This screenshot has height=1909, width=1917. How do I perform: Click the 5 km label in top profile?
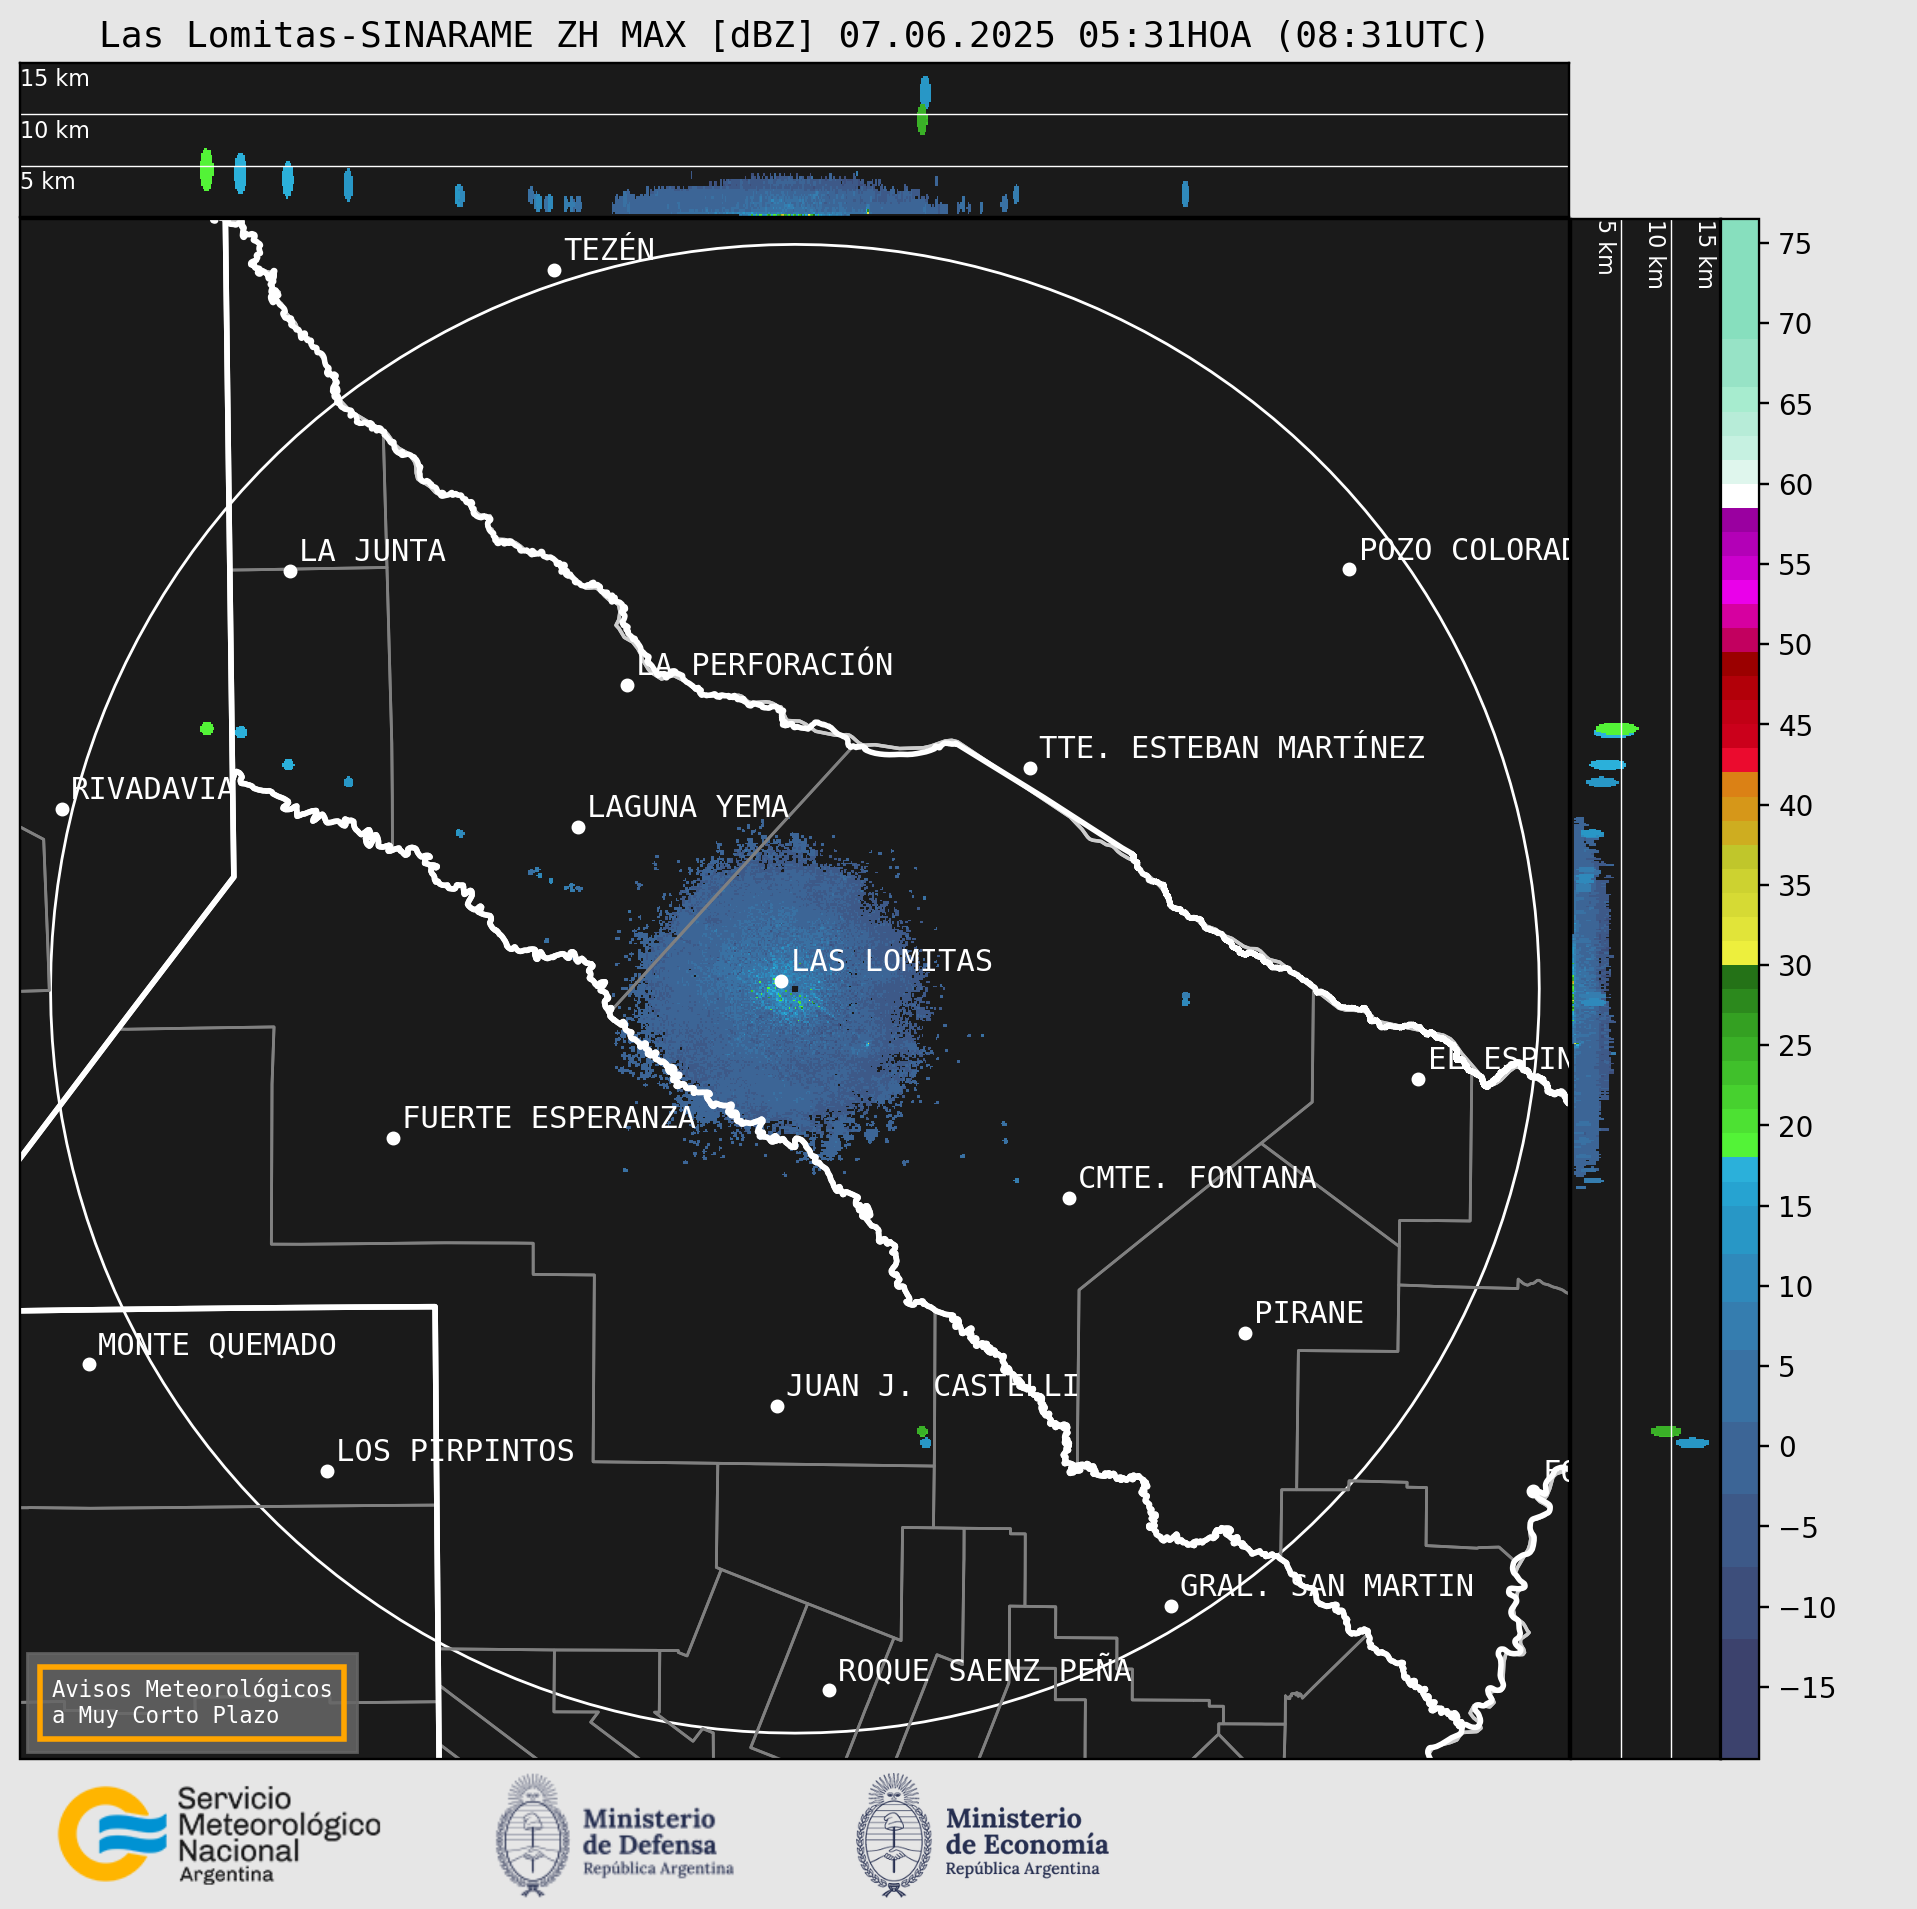coord(48,181)
